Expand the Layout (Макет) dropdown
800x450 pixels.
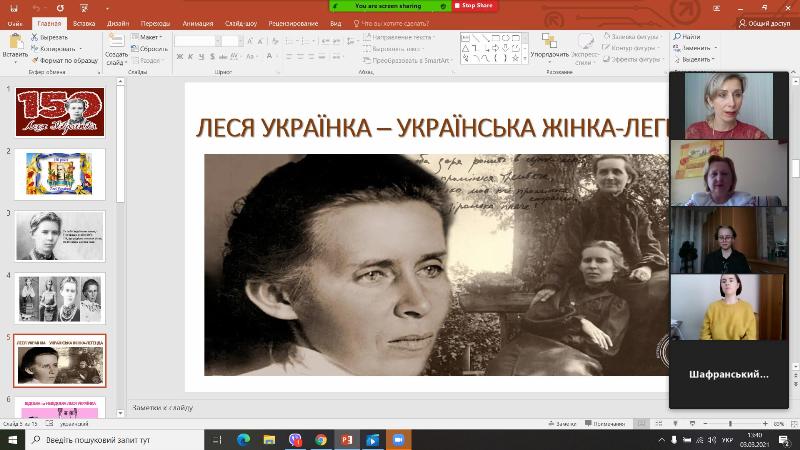(x=152, y=37)
